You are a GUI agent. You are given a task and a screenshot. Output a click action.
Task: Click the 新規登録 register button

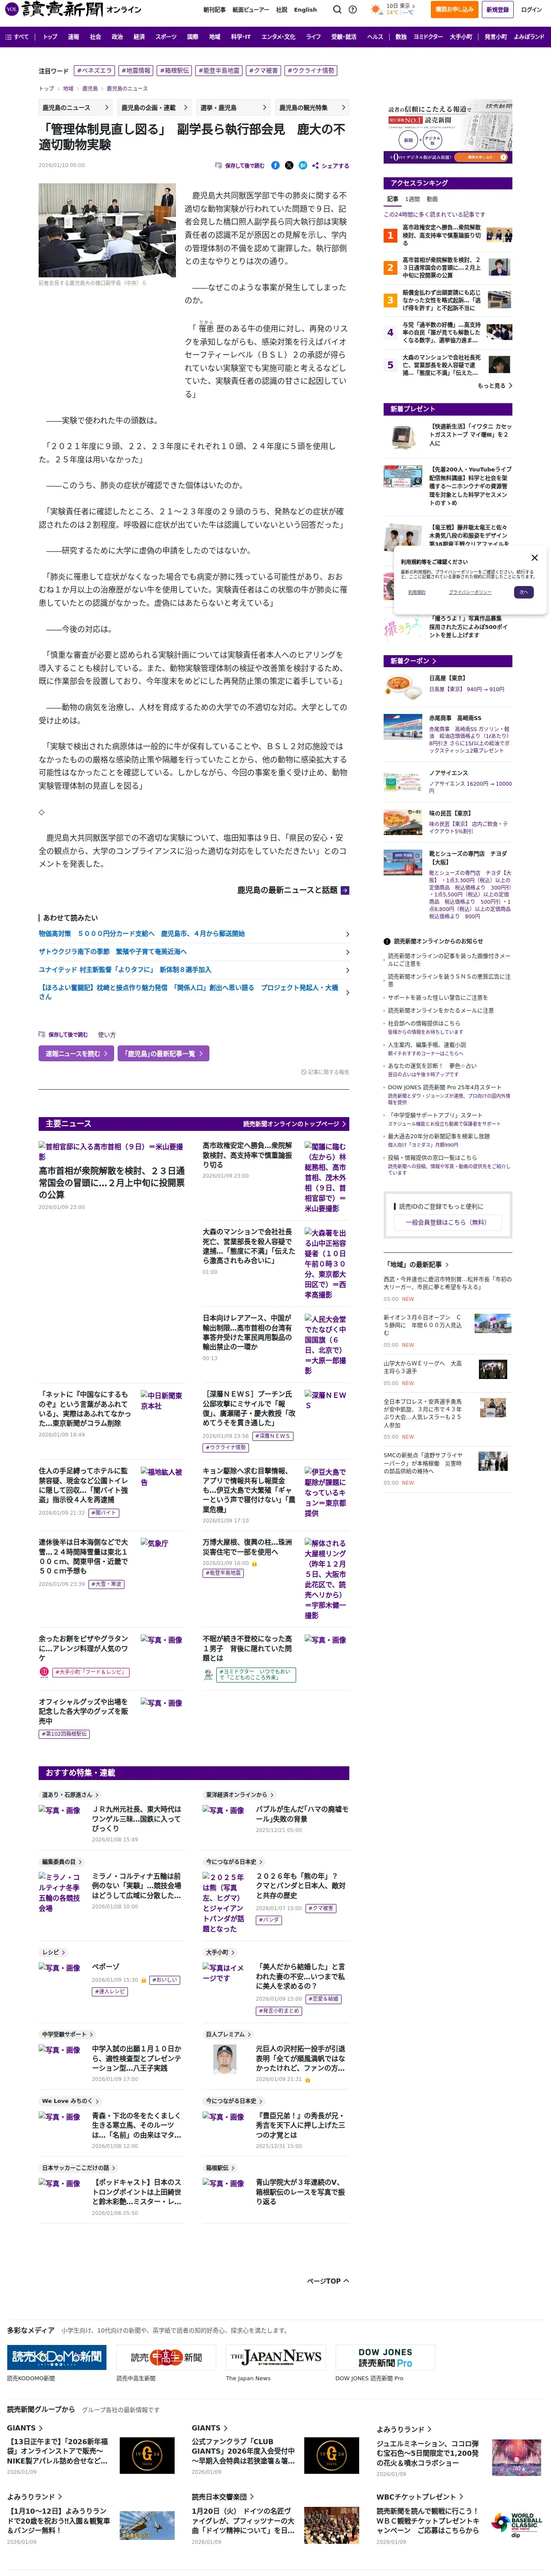pos(497,10)
